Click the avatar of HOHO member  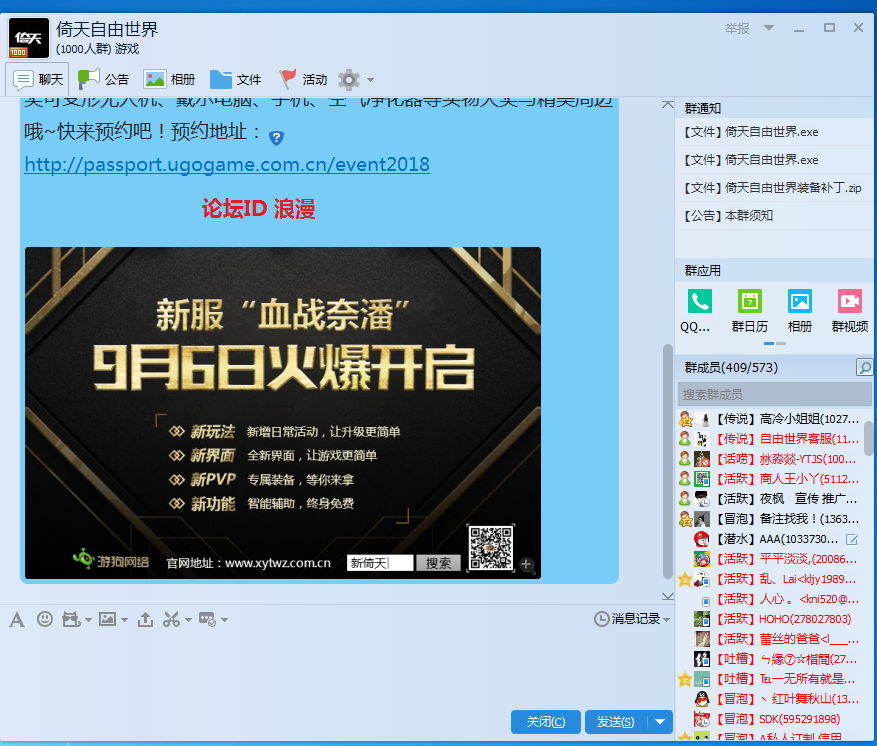(702, 619)
